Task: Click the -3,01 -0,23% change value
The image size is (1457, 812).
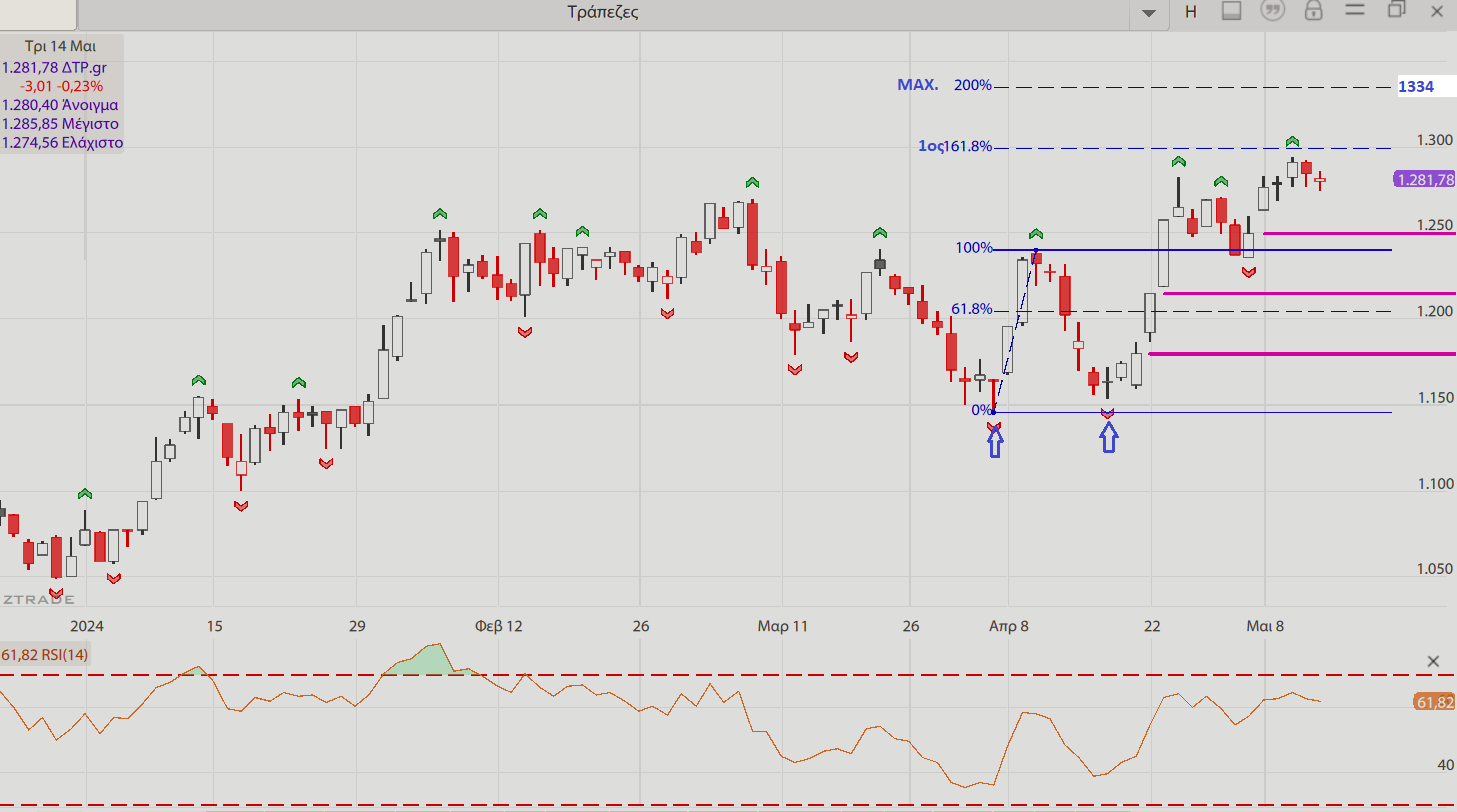Action: [x=61, y=86]
